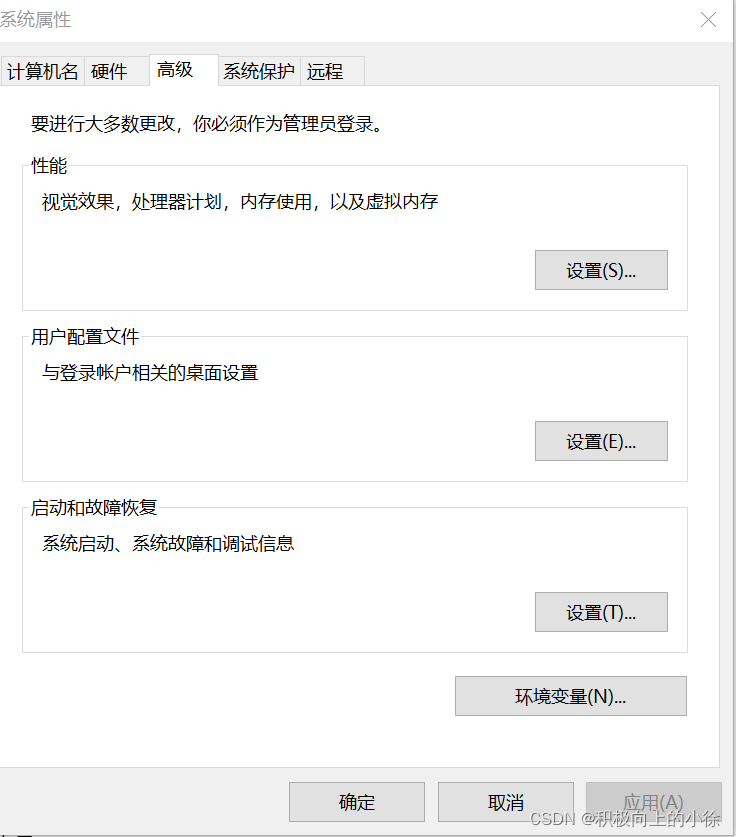Screen dimensions: 736x837
Task: Open the 远程 tab
Action: click(x=333, y=71)
